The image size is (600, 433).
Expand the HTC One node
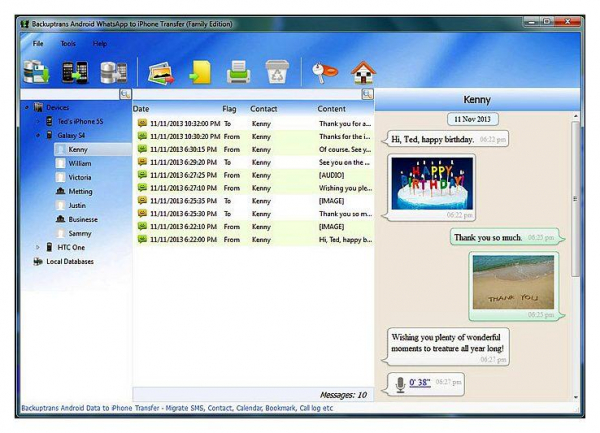pyautogui.click(x=38, y=247)
